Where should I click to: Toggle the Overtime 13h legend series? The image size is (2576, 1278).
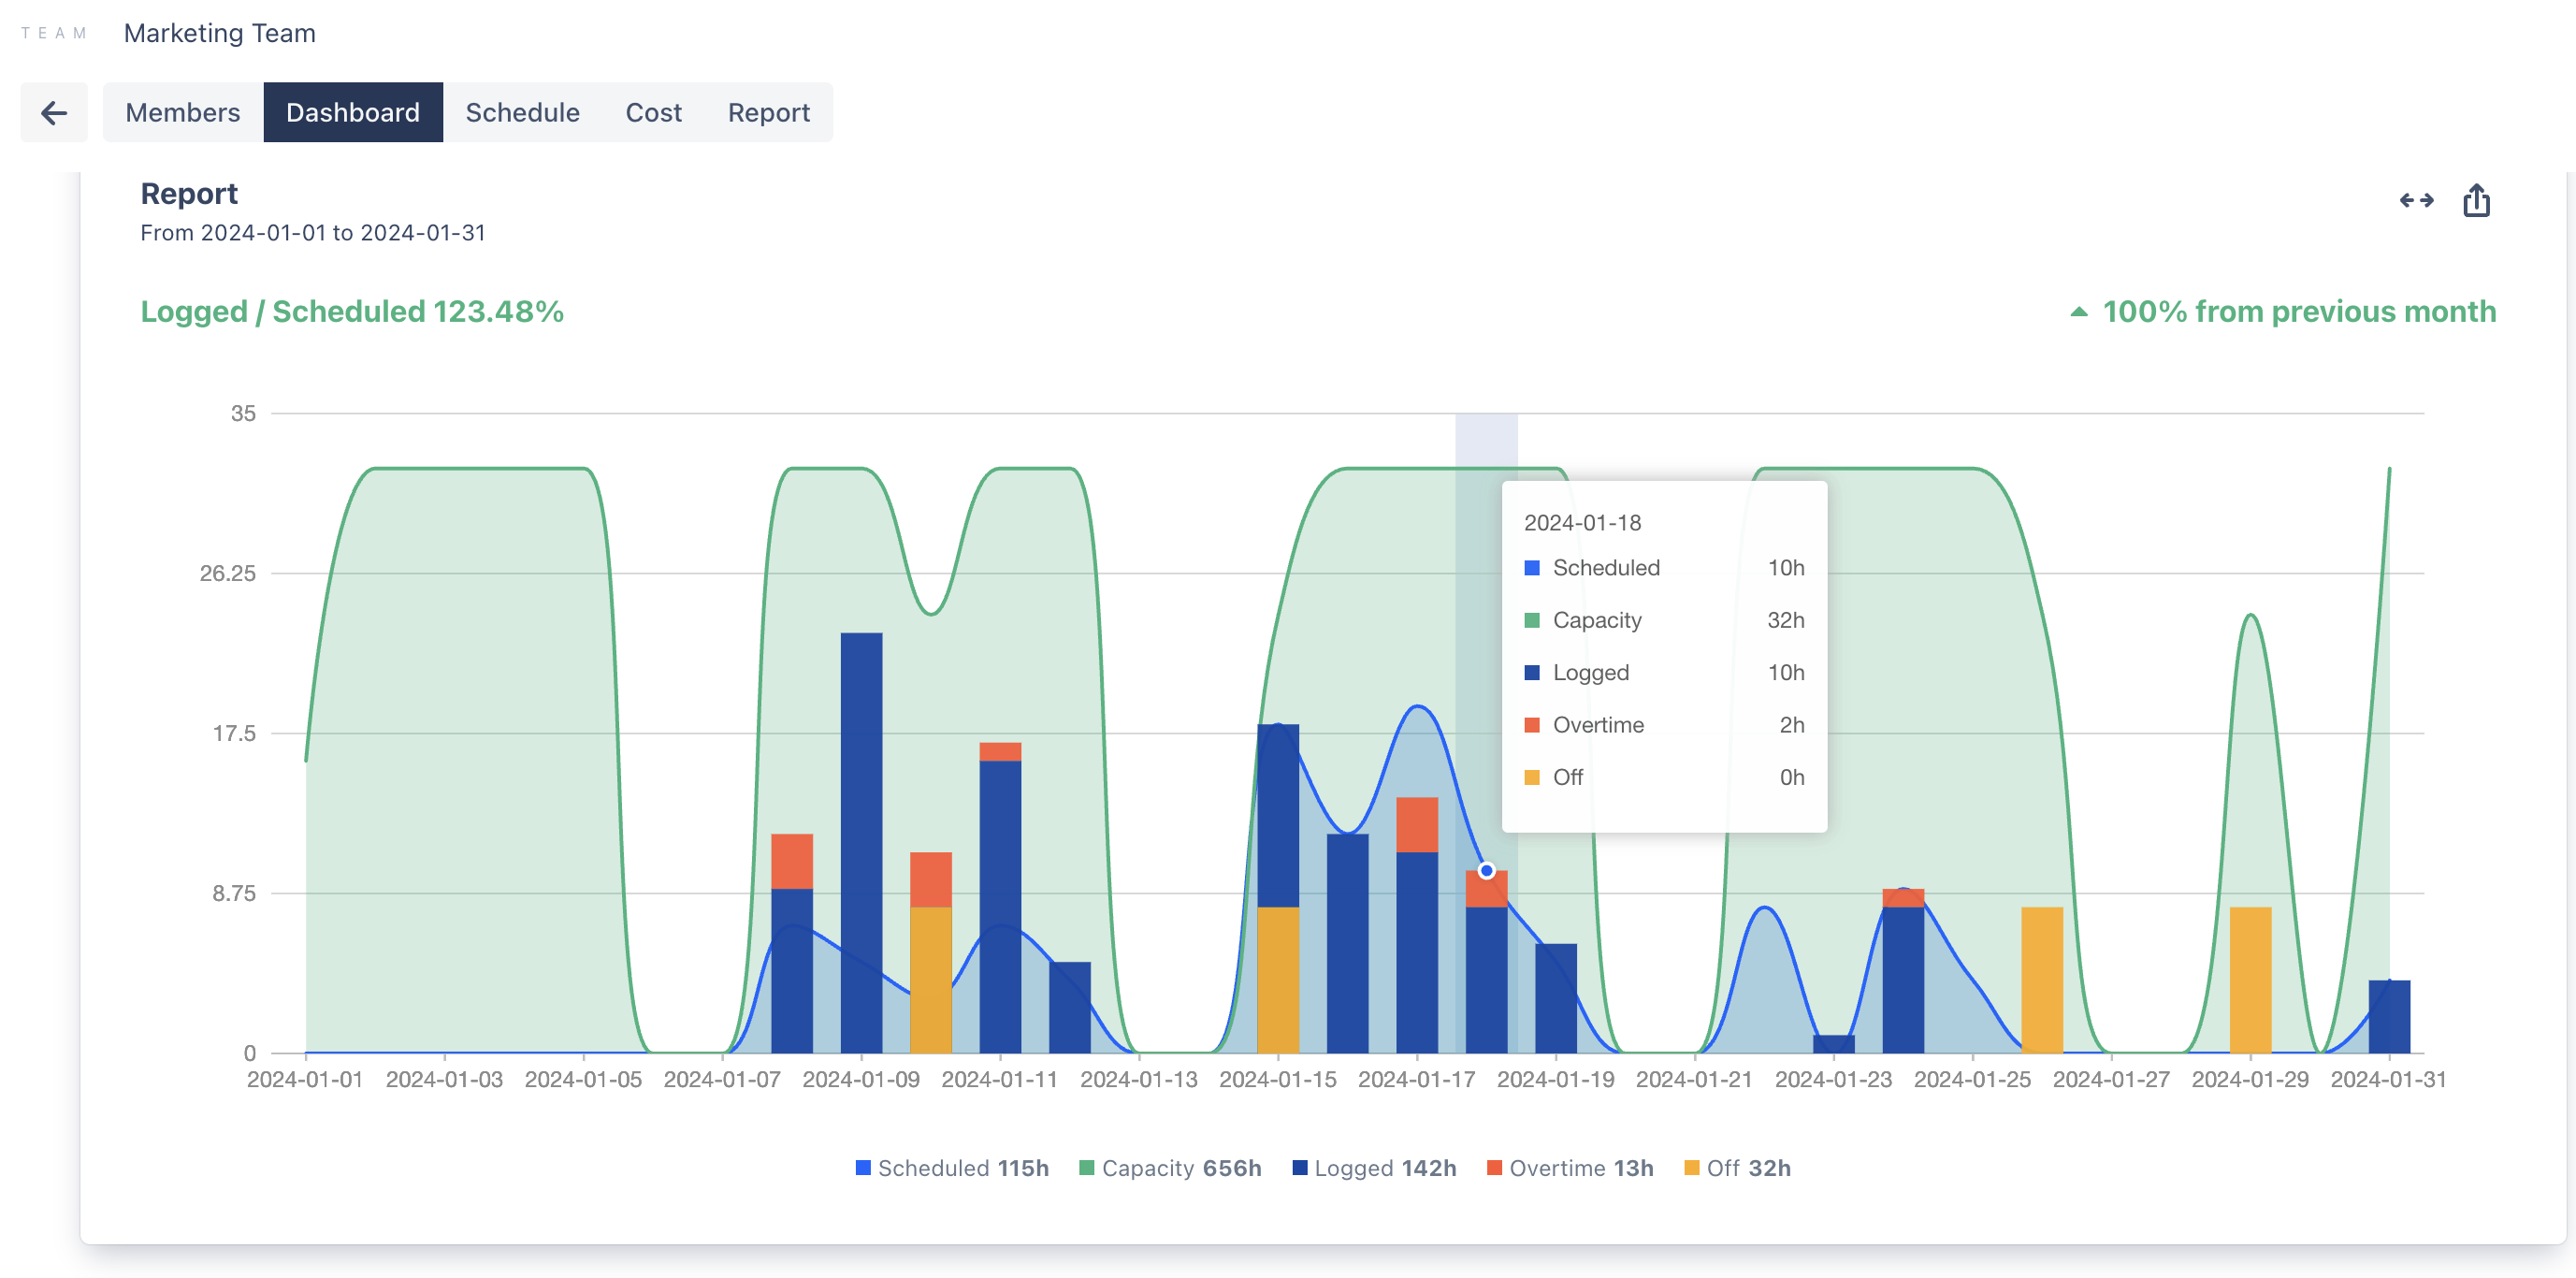[1570, 1168]
